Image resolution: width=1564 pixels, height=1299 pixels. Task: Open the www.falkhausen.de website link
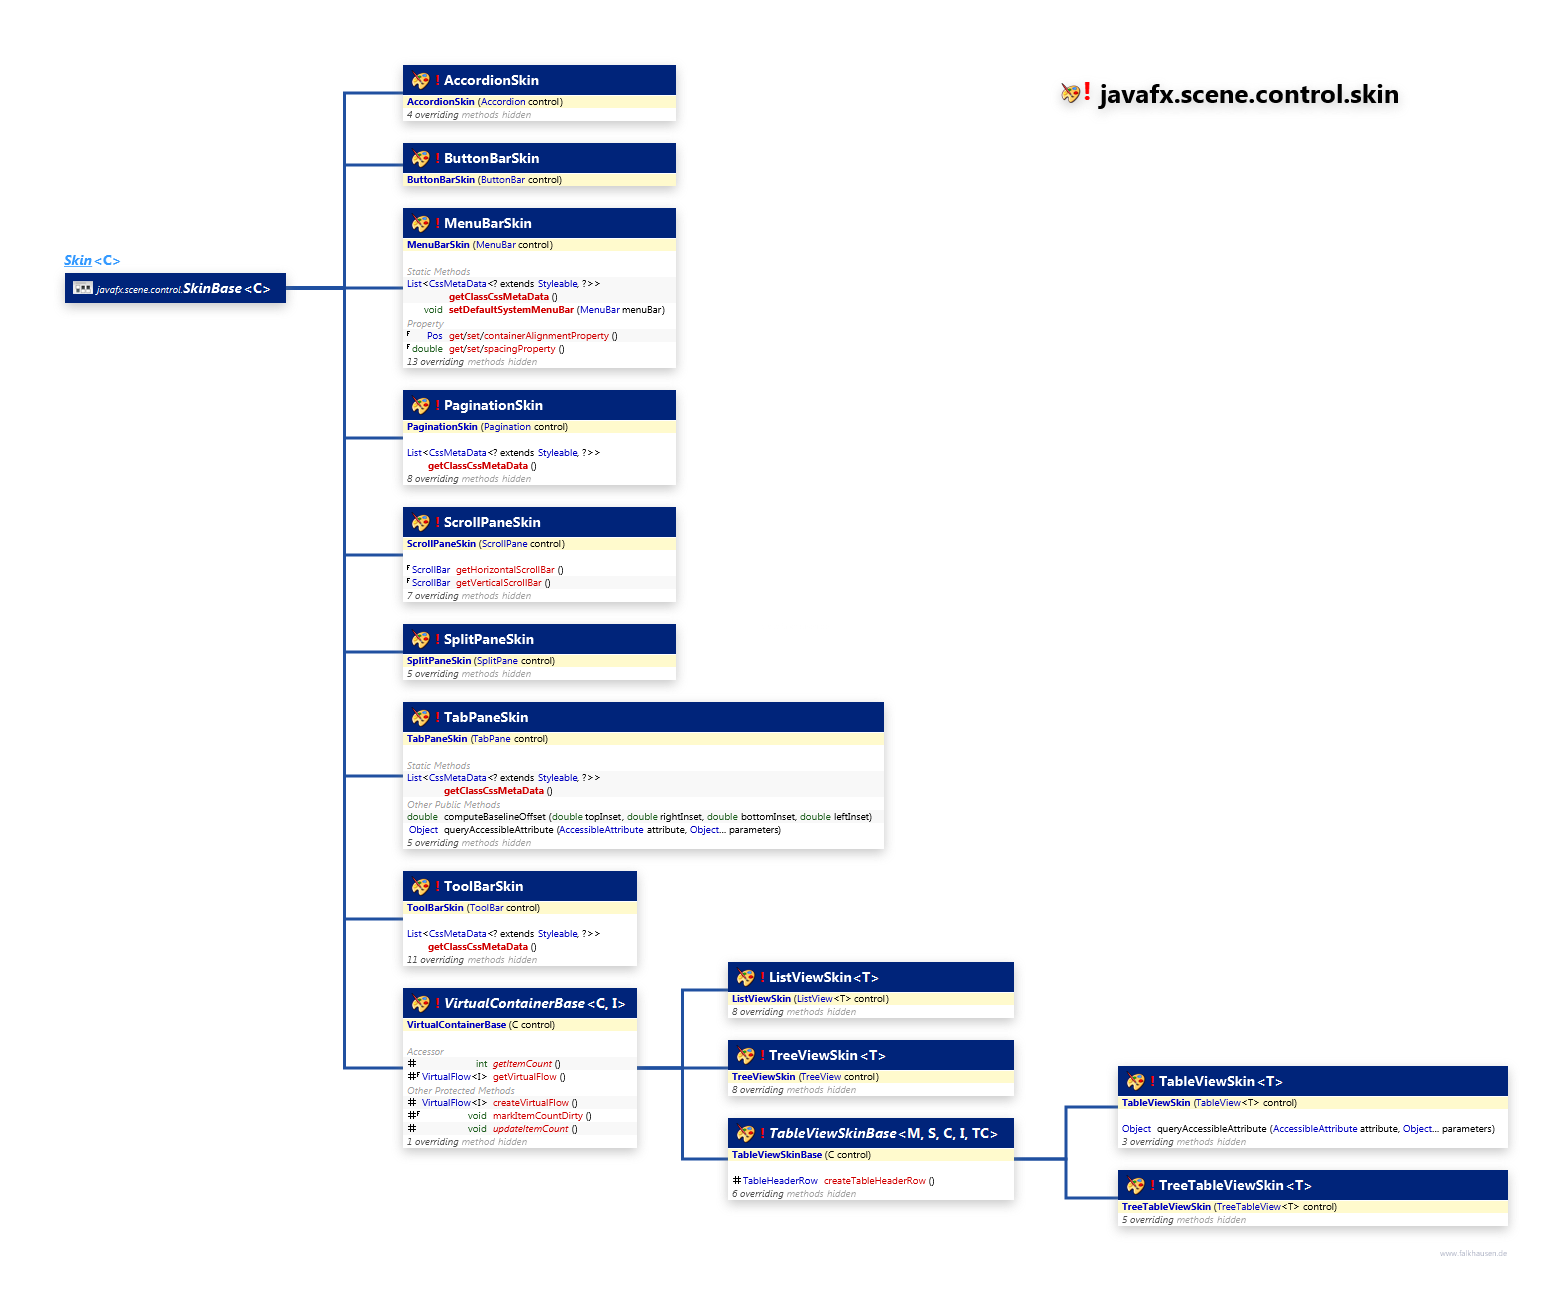pos(1472,1253)
